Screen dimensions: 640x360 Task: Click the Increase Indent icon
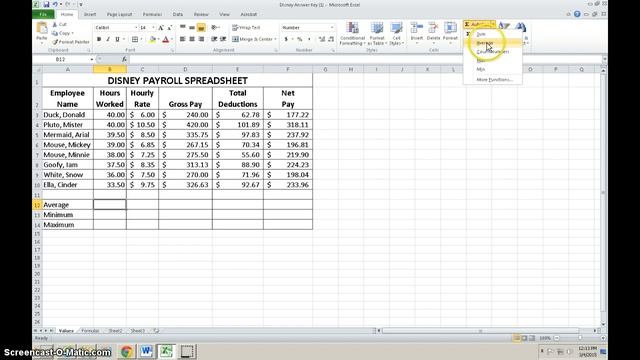223,39
